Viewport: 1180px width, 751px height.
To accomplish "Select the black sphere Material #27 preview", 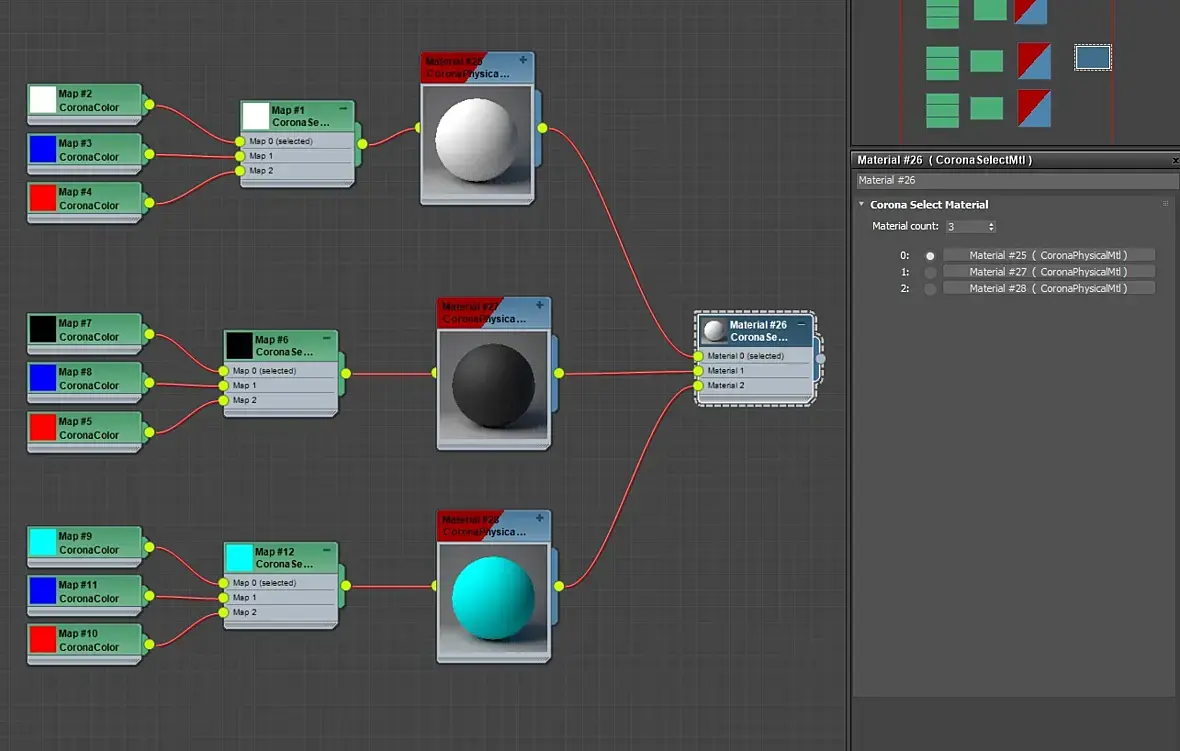I will coord(494,385).
